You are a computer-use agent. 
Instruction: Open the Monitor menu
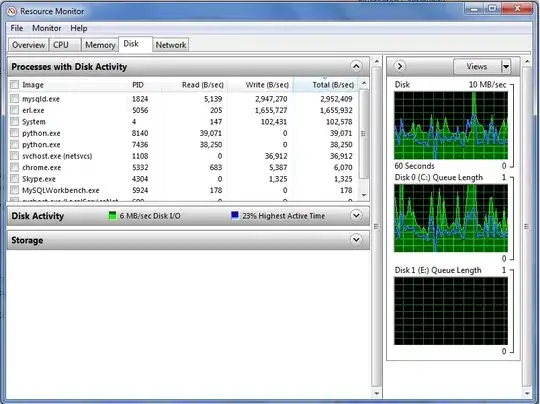point(46,28)
